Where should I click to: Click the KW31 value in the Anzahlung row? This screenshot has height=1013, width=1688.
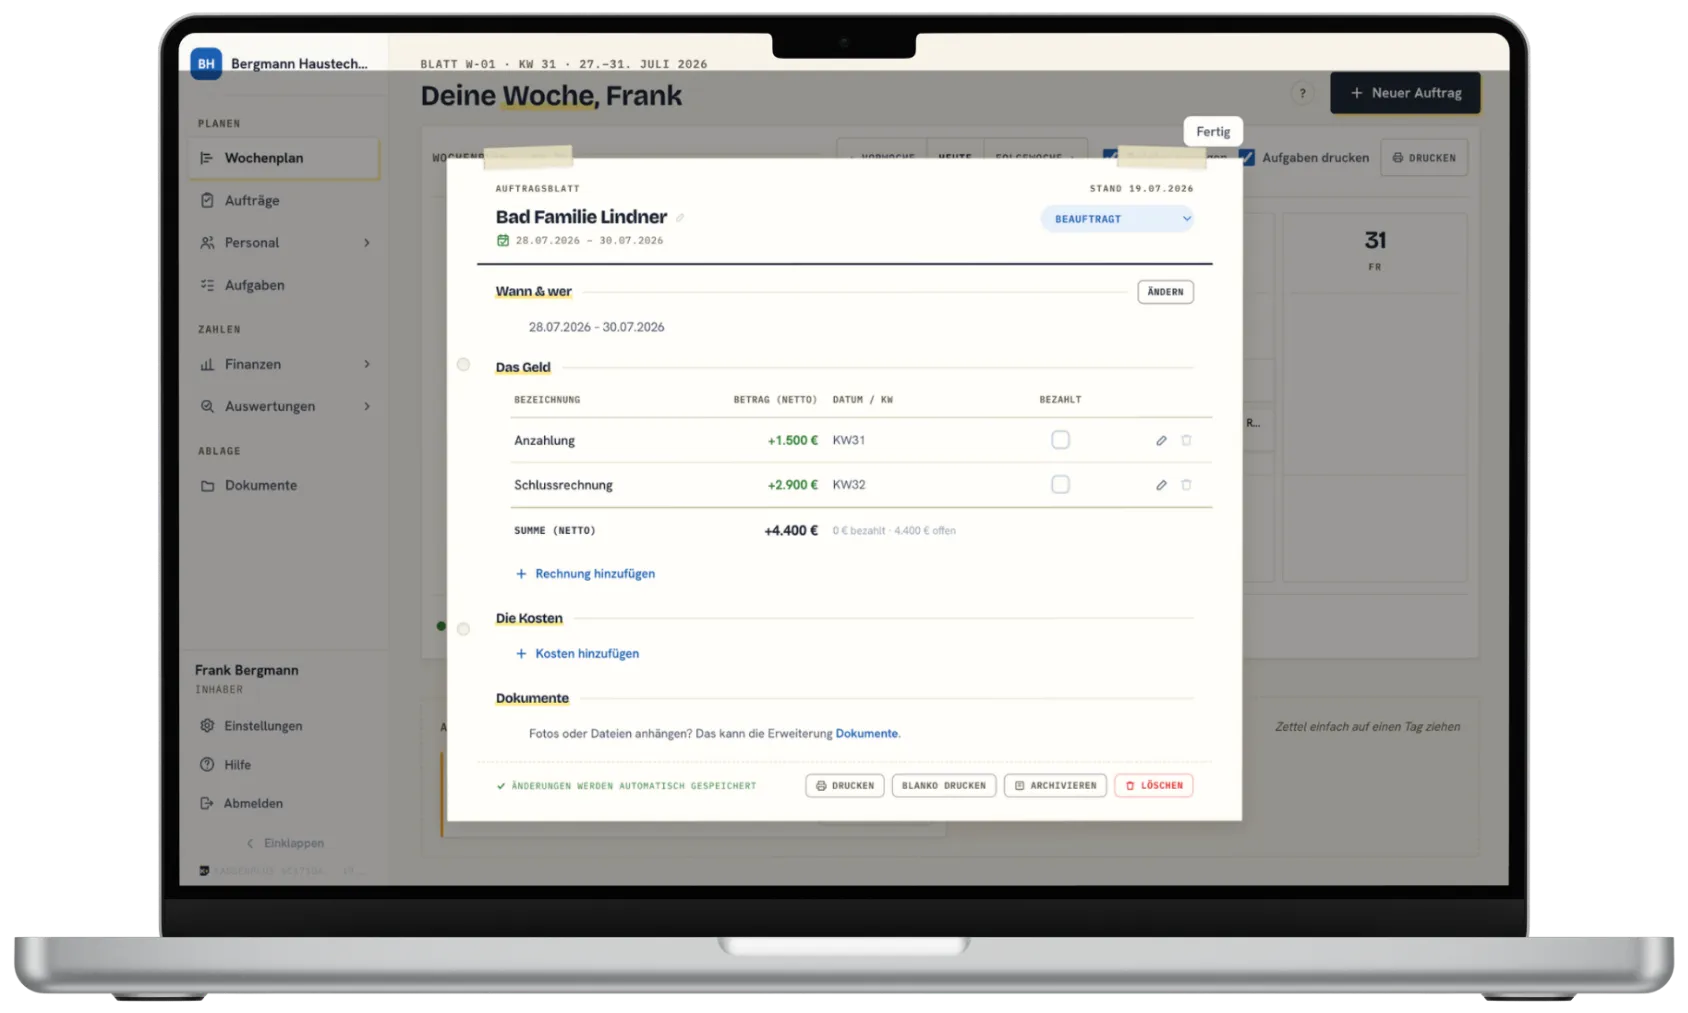click(849, 440)
